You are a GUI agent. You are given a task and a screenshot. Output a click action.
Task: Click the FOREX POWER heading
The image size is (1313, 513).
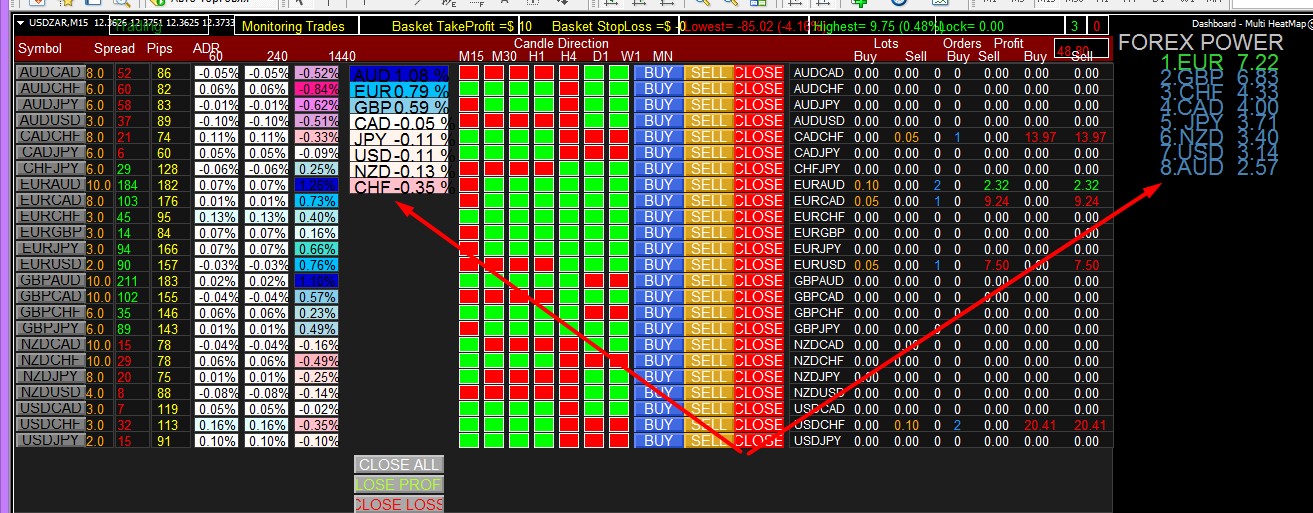[x=1200, y=42]
